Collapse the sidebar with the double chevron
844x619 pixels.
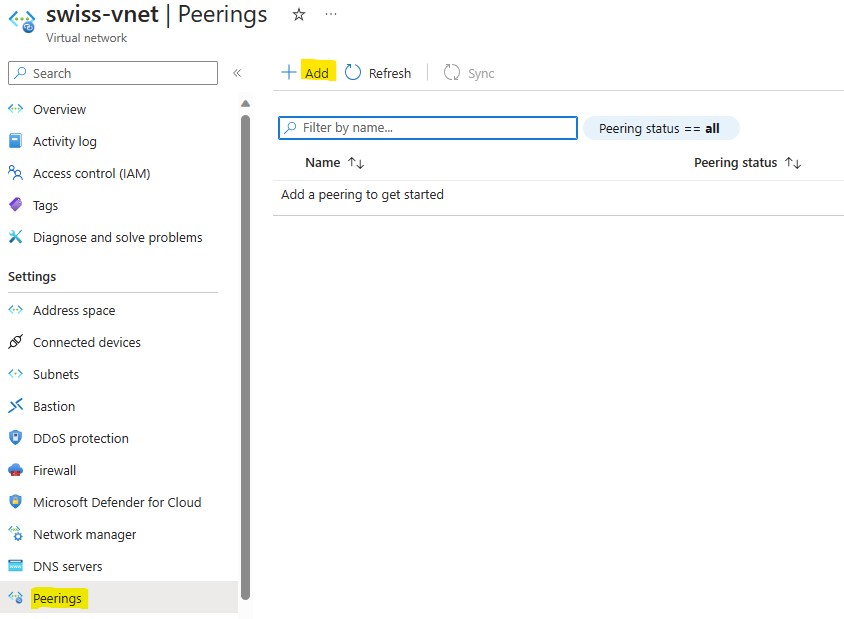pos(237,73)
